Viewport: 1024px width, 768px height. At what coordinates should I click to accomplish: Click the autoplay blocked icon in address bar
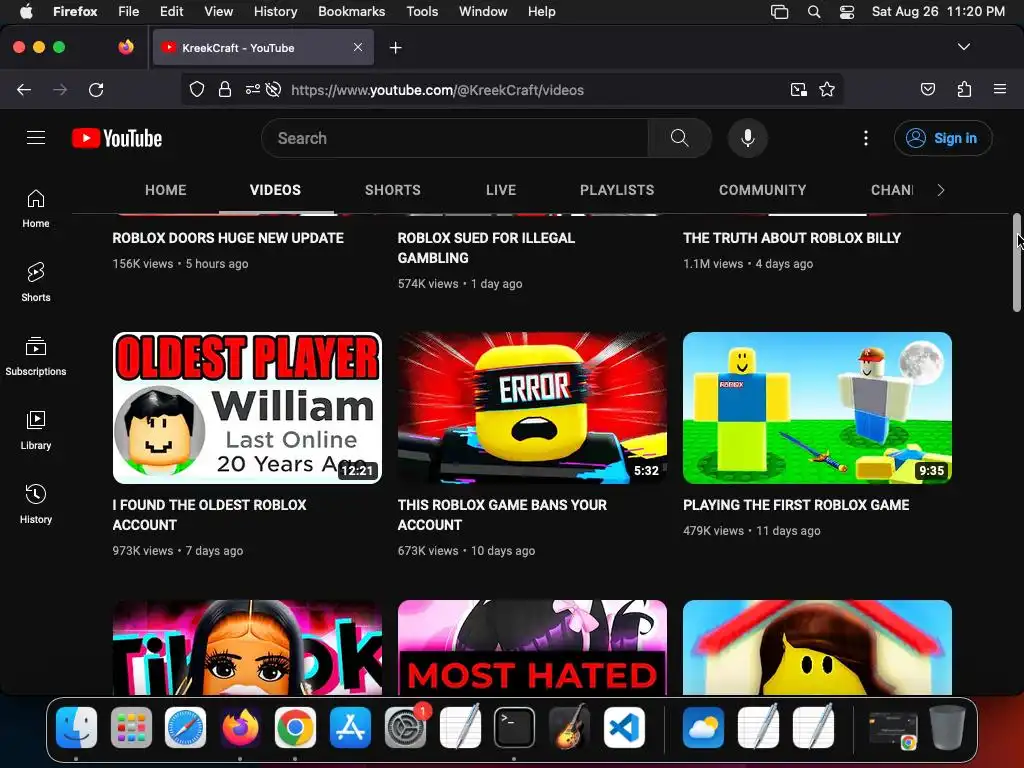coord(274,89)
